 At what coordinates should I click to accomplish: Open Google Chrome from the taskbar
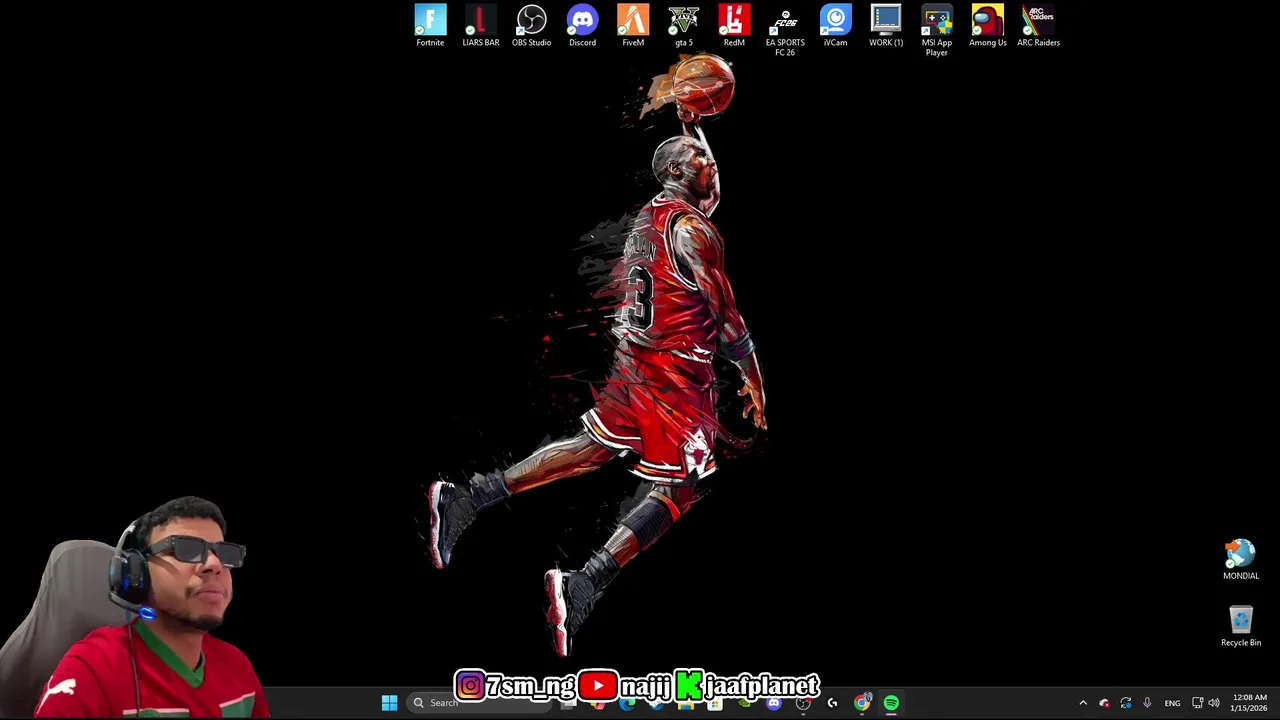tap(862, 703)
